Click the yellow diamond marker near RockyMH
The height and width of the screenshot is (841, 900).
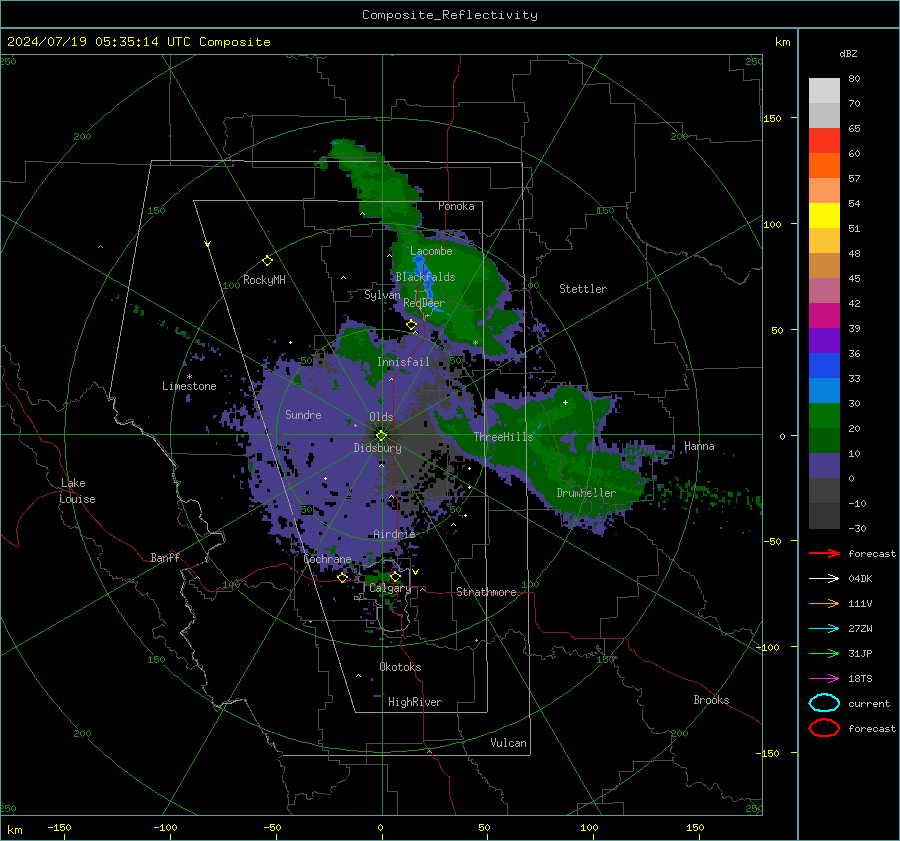coord(267,261)
